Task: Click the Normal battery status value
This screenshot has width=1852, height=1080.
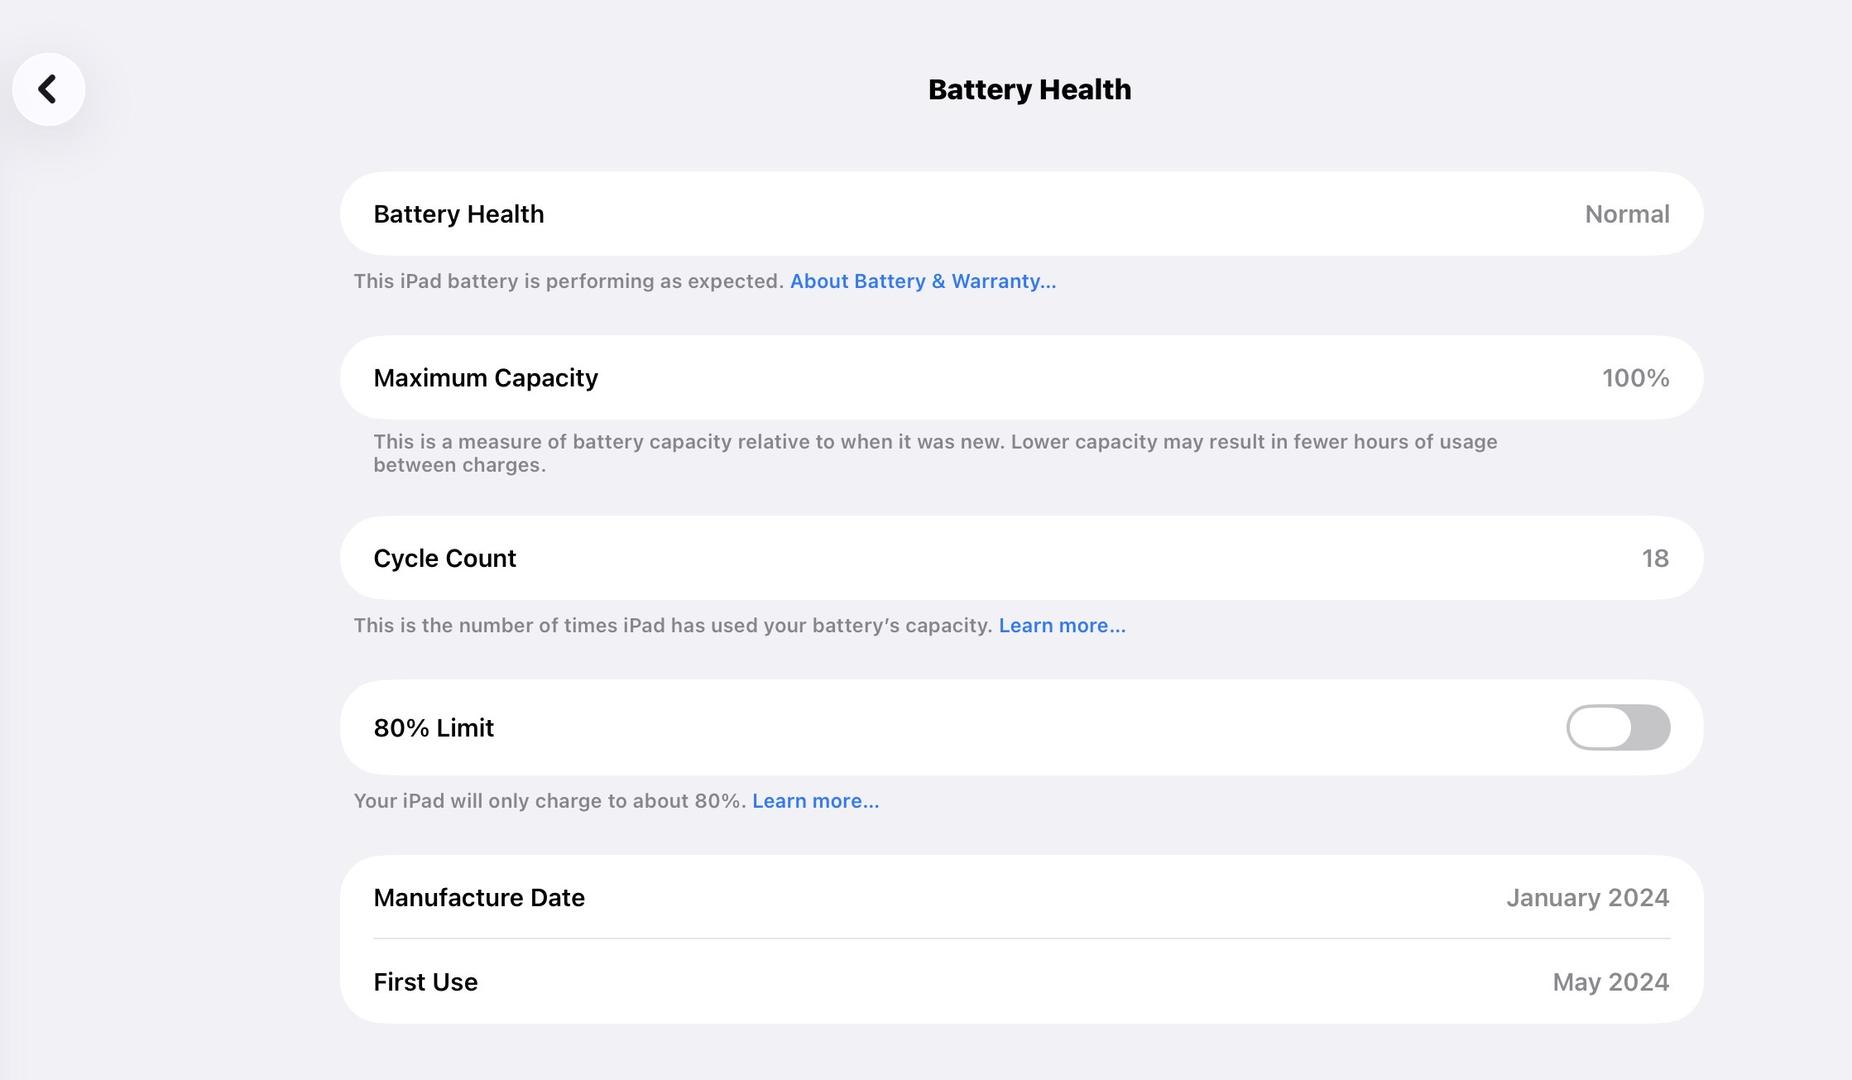Action: point(1626,214)
